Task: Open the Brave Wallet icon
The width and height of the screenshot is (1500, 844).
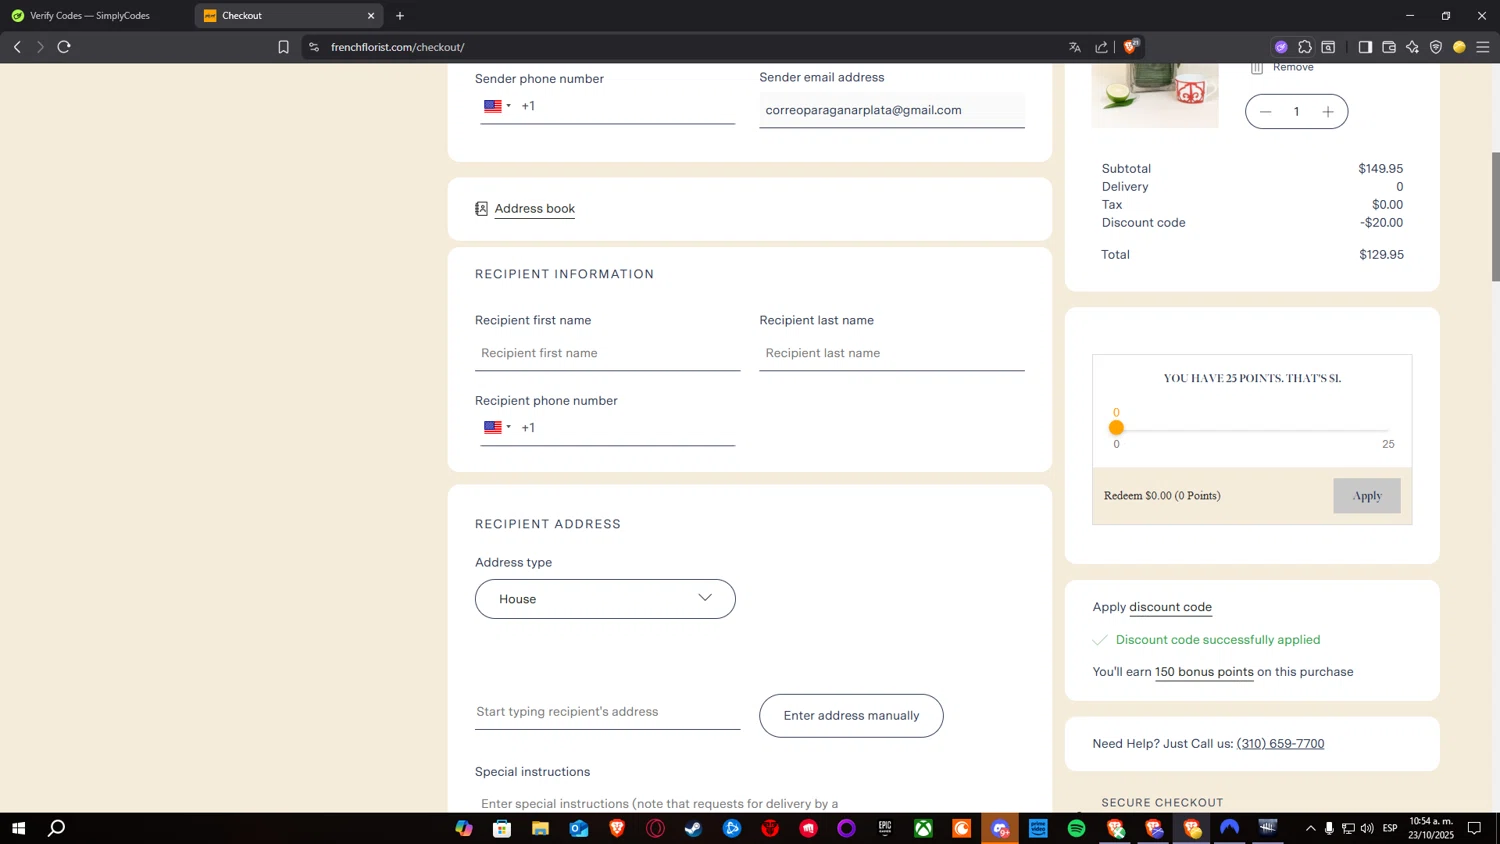Action: click(1389, 47)
